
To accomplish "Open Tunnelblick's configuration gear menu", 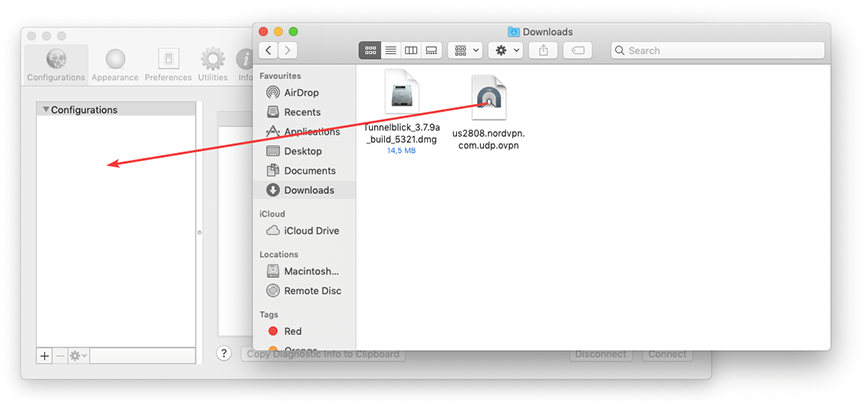I will (x=77, y=355).
